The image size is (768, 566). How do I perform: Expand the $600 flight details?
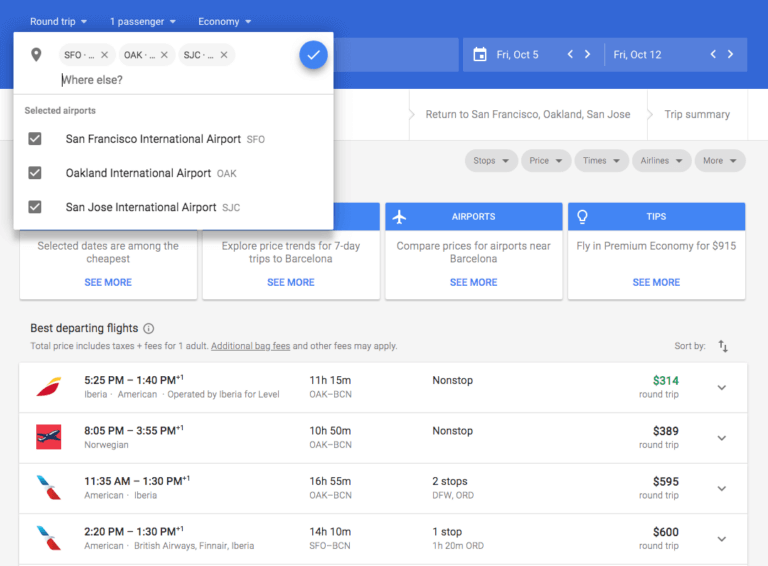click(x=721, y=539)
